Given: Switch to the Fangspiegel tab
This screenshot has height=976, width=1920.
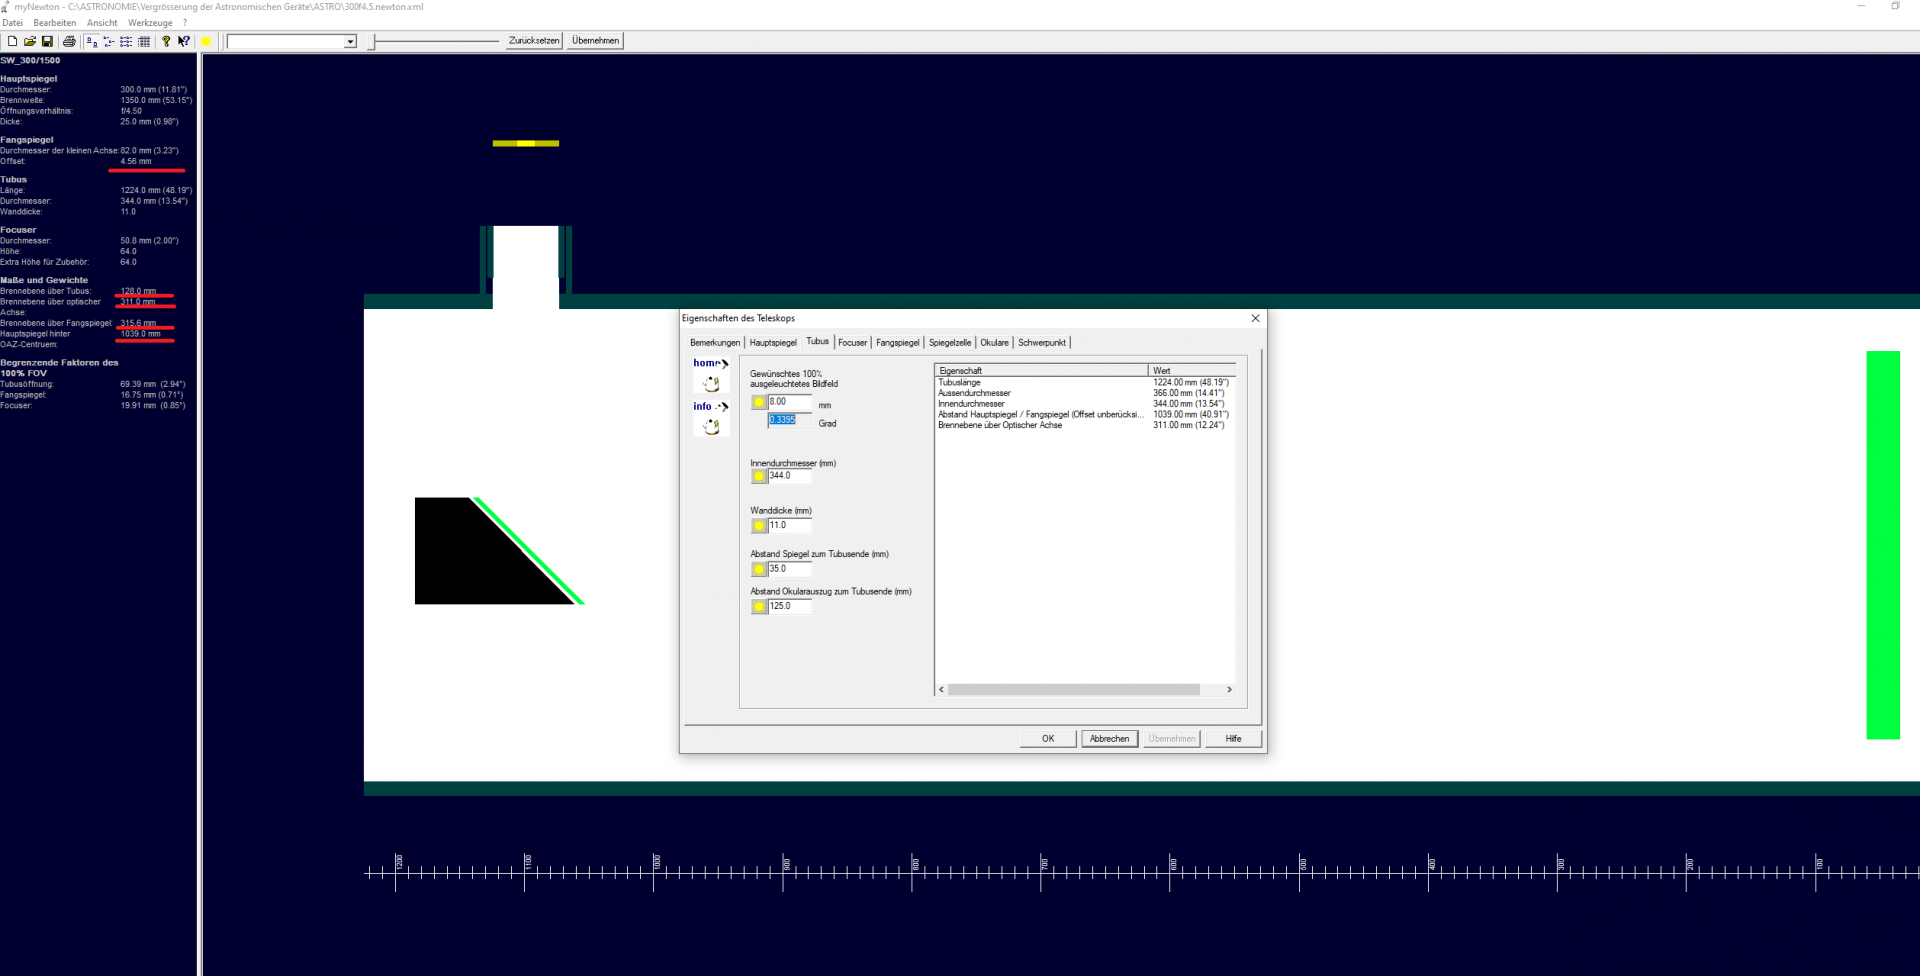Looking at the screenshot, I should (x=898, y=343).
